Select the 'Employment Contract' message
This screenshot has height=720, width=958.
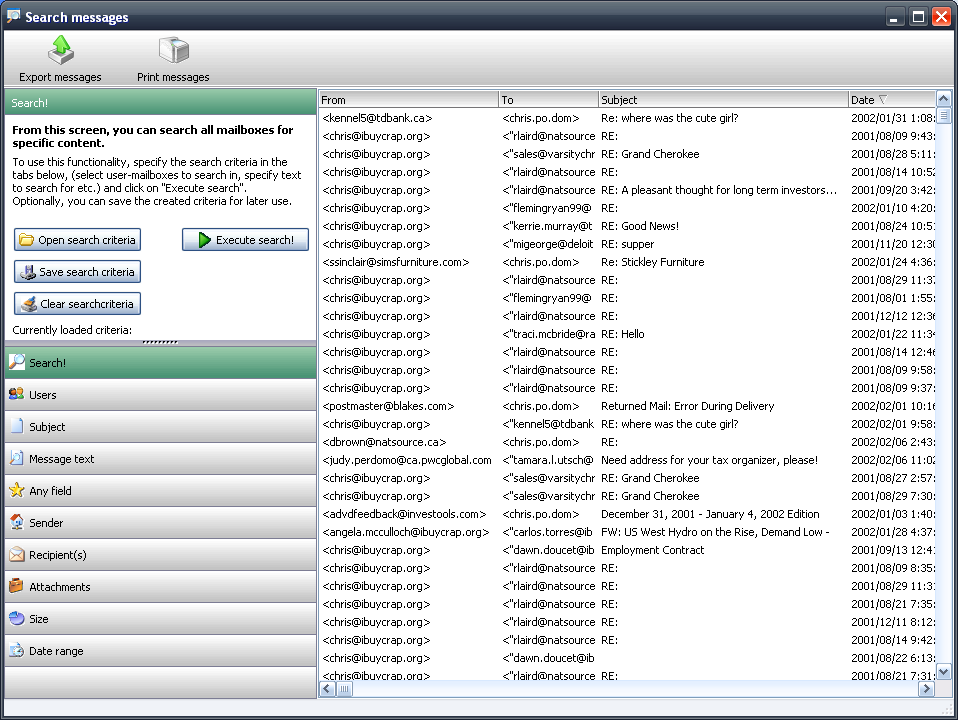click(627, 550)
